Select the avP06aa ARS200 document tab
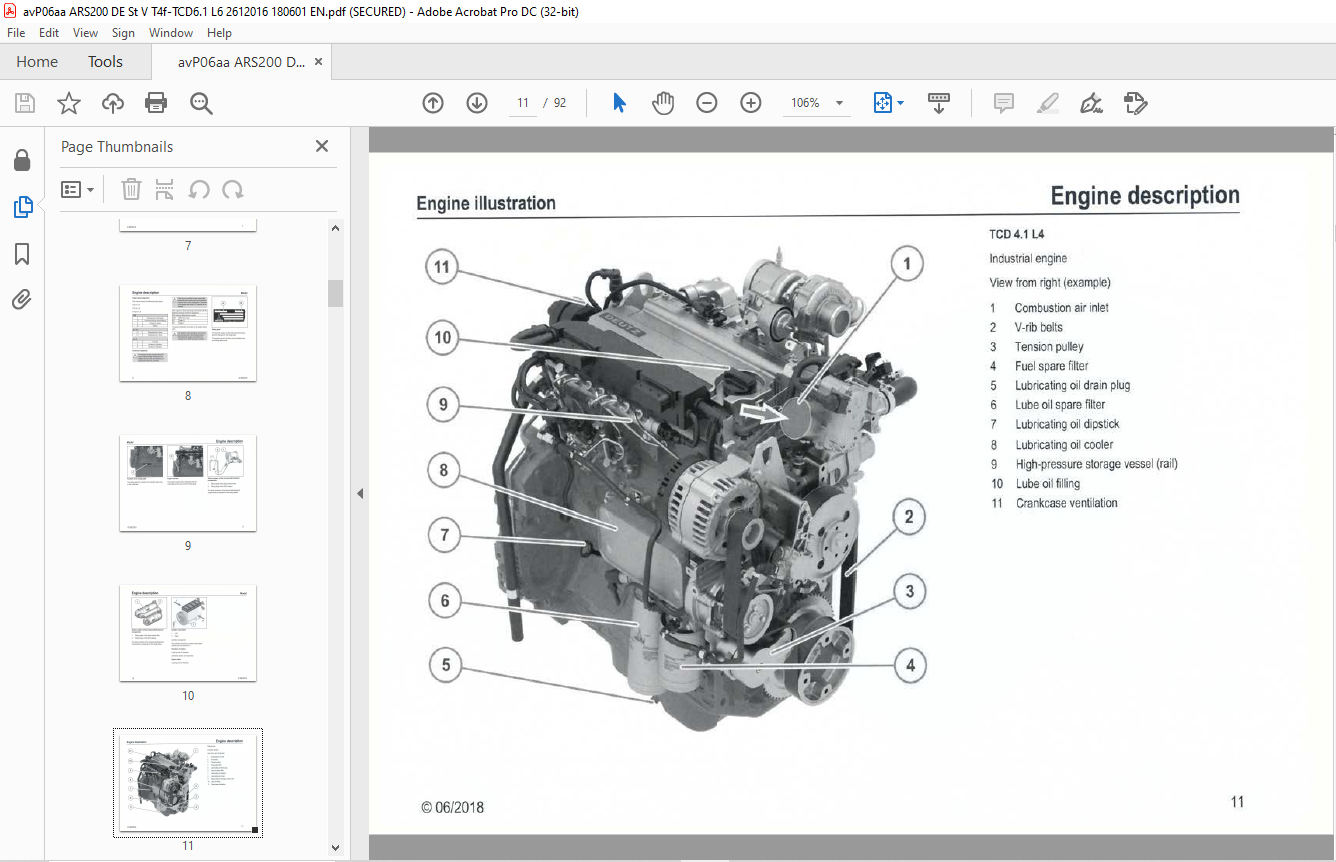The height and width of the screenshot is (862, 1336). (242, 62)
